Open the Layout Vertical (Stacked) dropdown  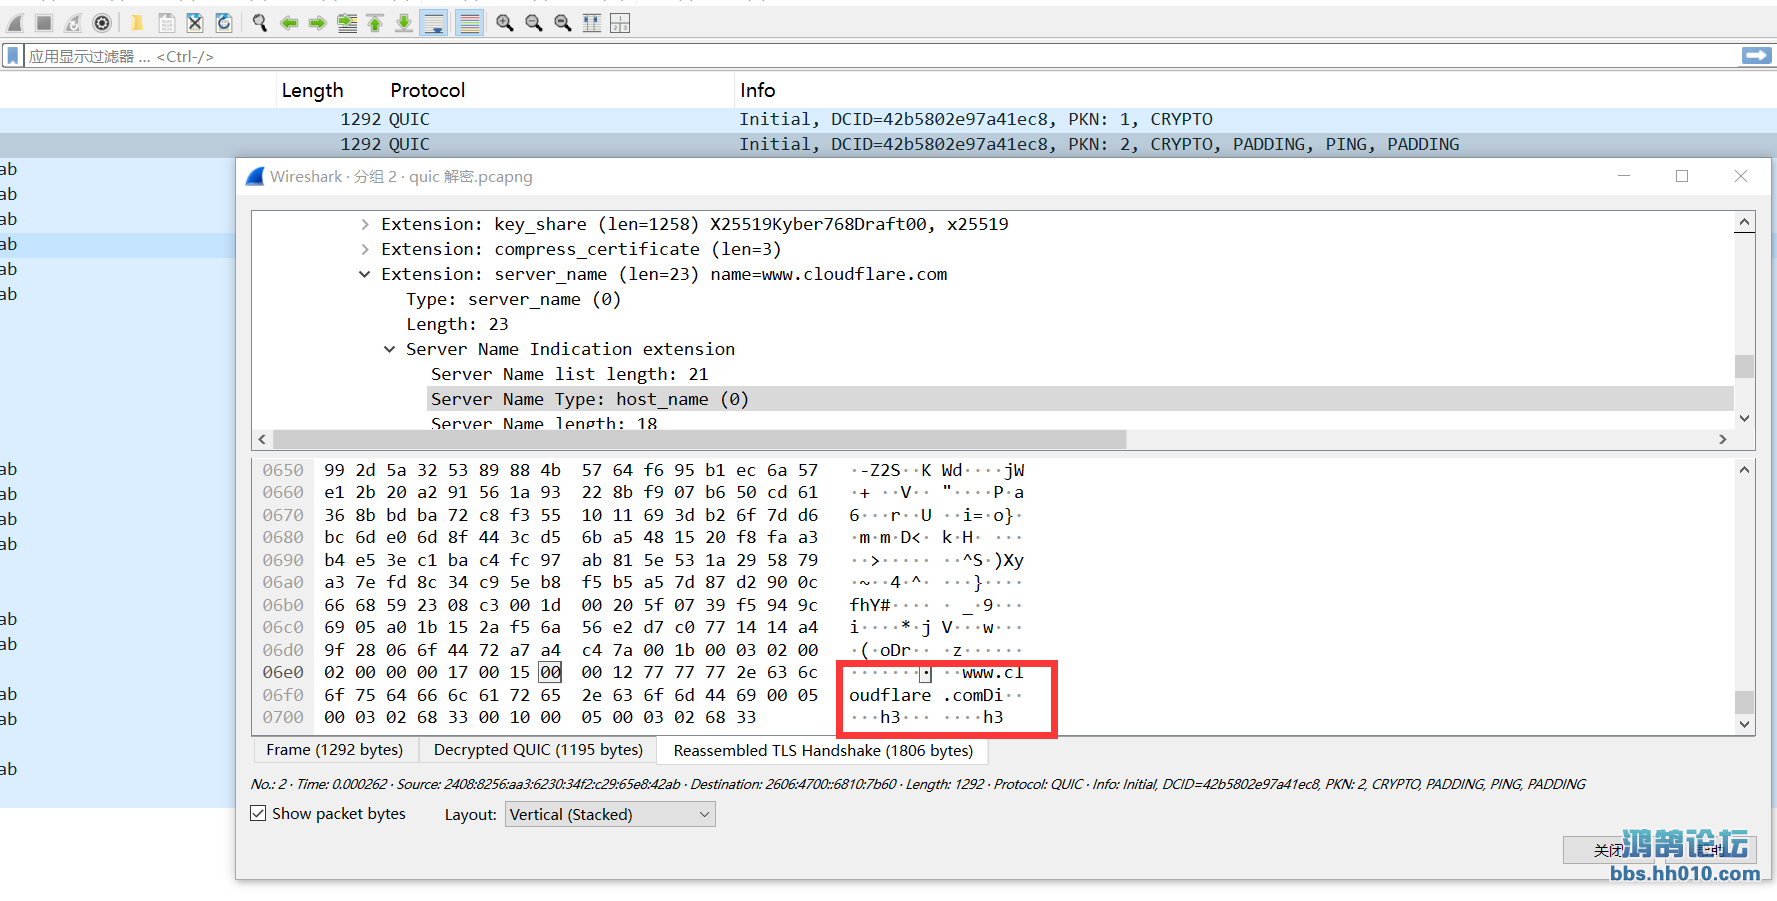click(x=610, y=814)
